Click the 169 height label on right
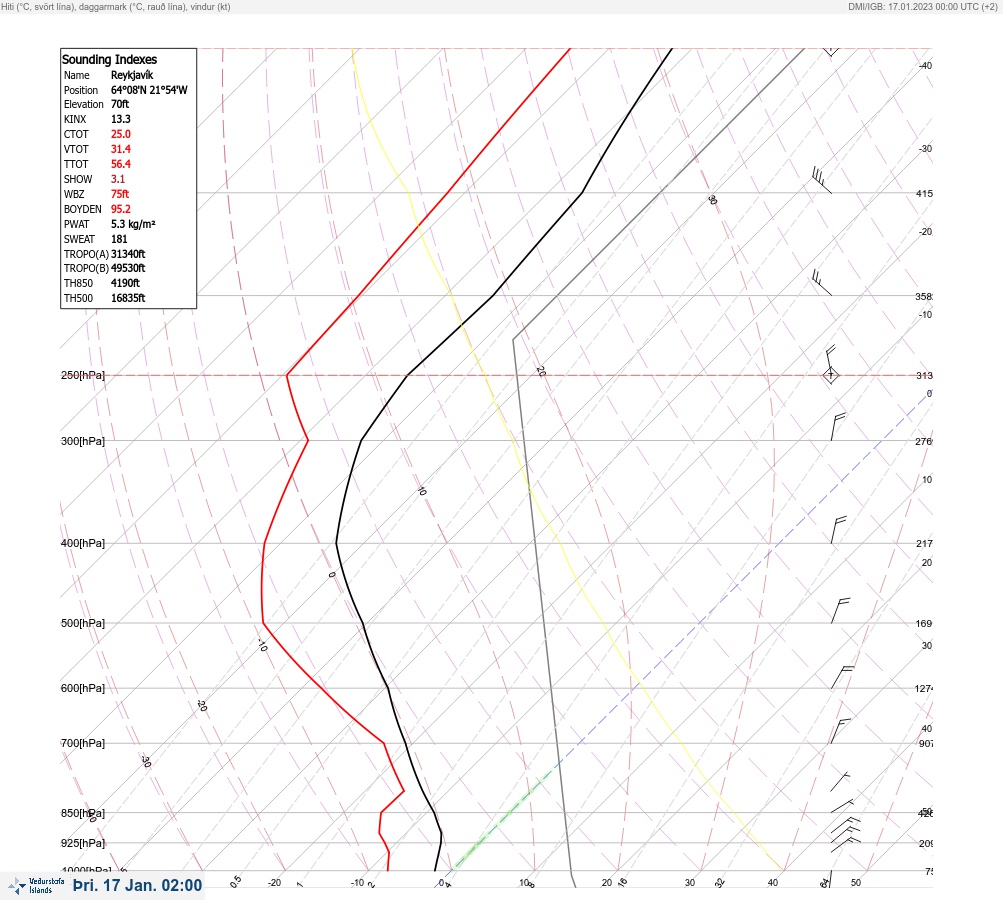 click(924, 623)
